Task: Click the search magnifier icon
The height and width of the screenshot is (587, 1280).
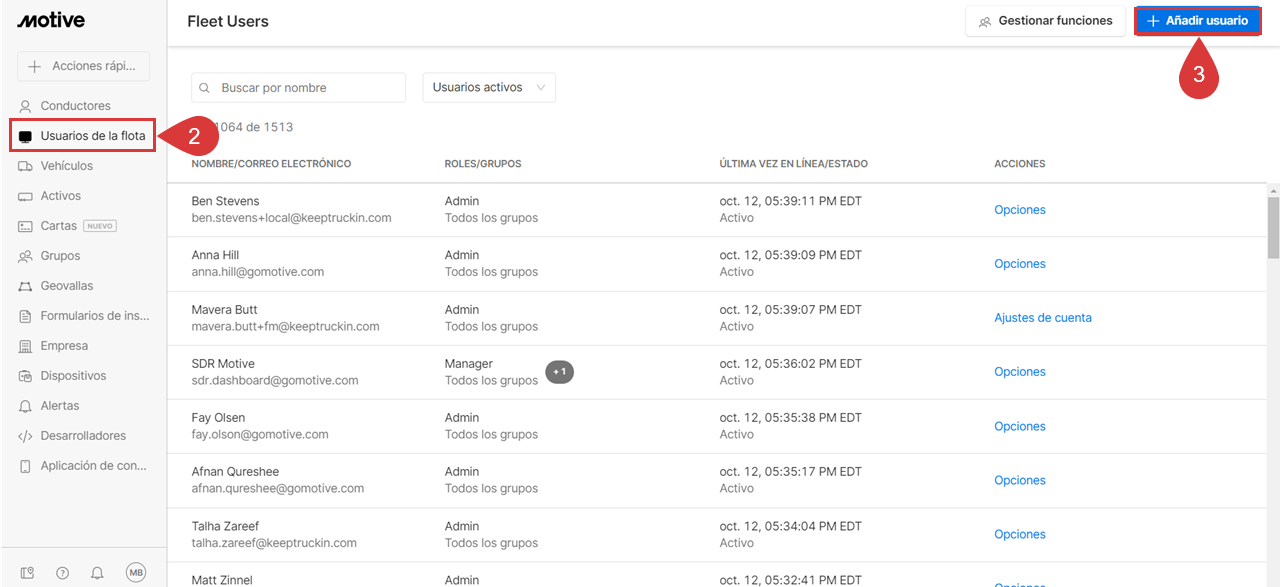Action: [205, 88]
